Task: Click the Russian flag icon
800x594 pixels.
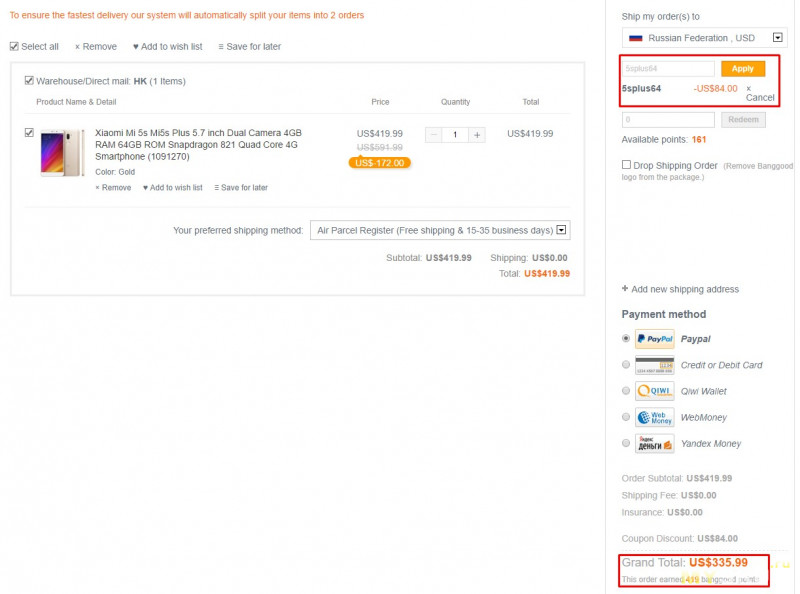Action: click(x=635, y=38)
